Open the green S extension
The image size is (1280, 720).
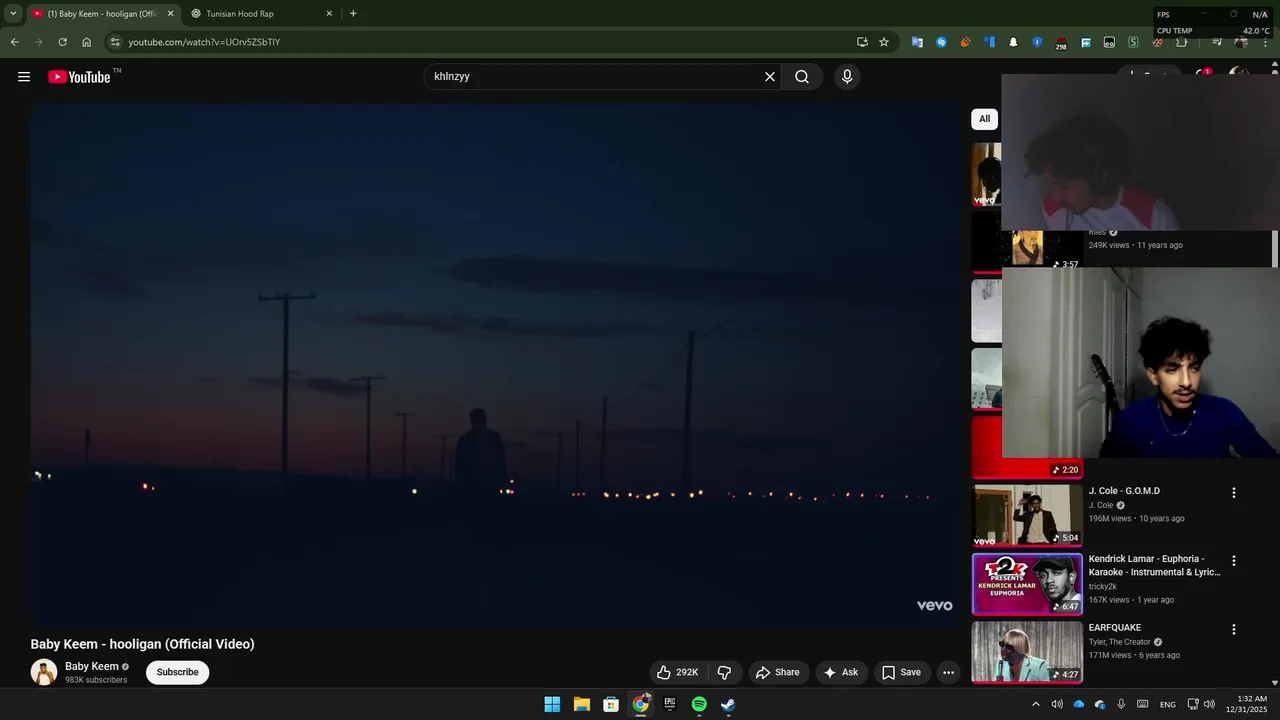(x=1133, y=42)
